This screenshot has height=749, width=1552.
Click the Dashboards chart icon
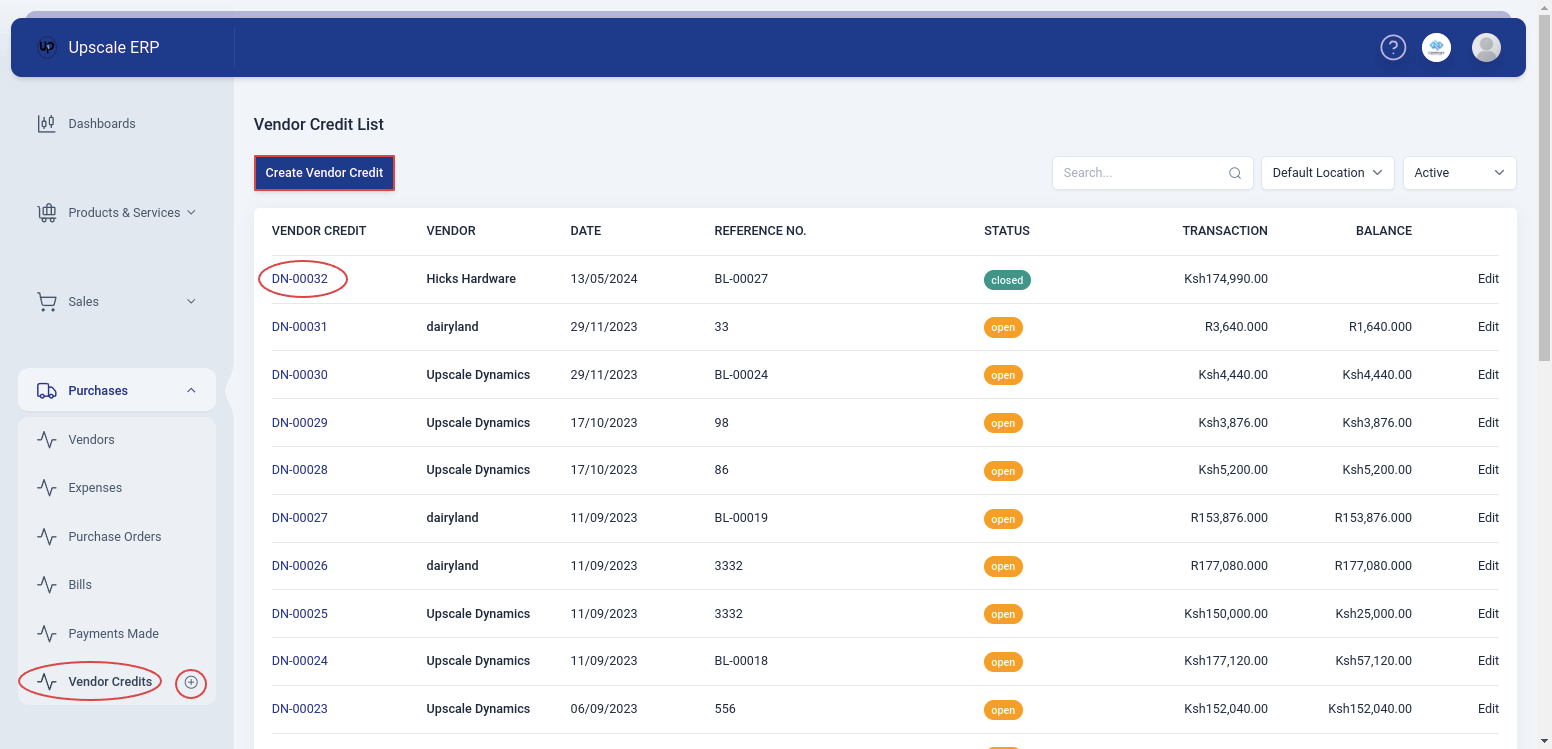point(46,124)
